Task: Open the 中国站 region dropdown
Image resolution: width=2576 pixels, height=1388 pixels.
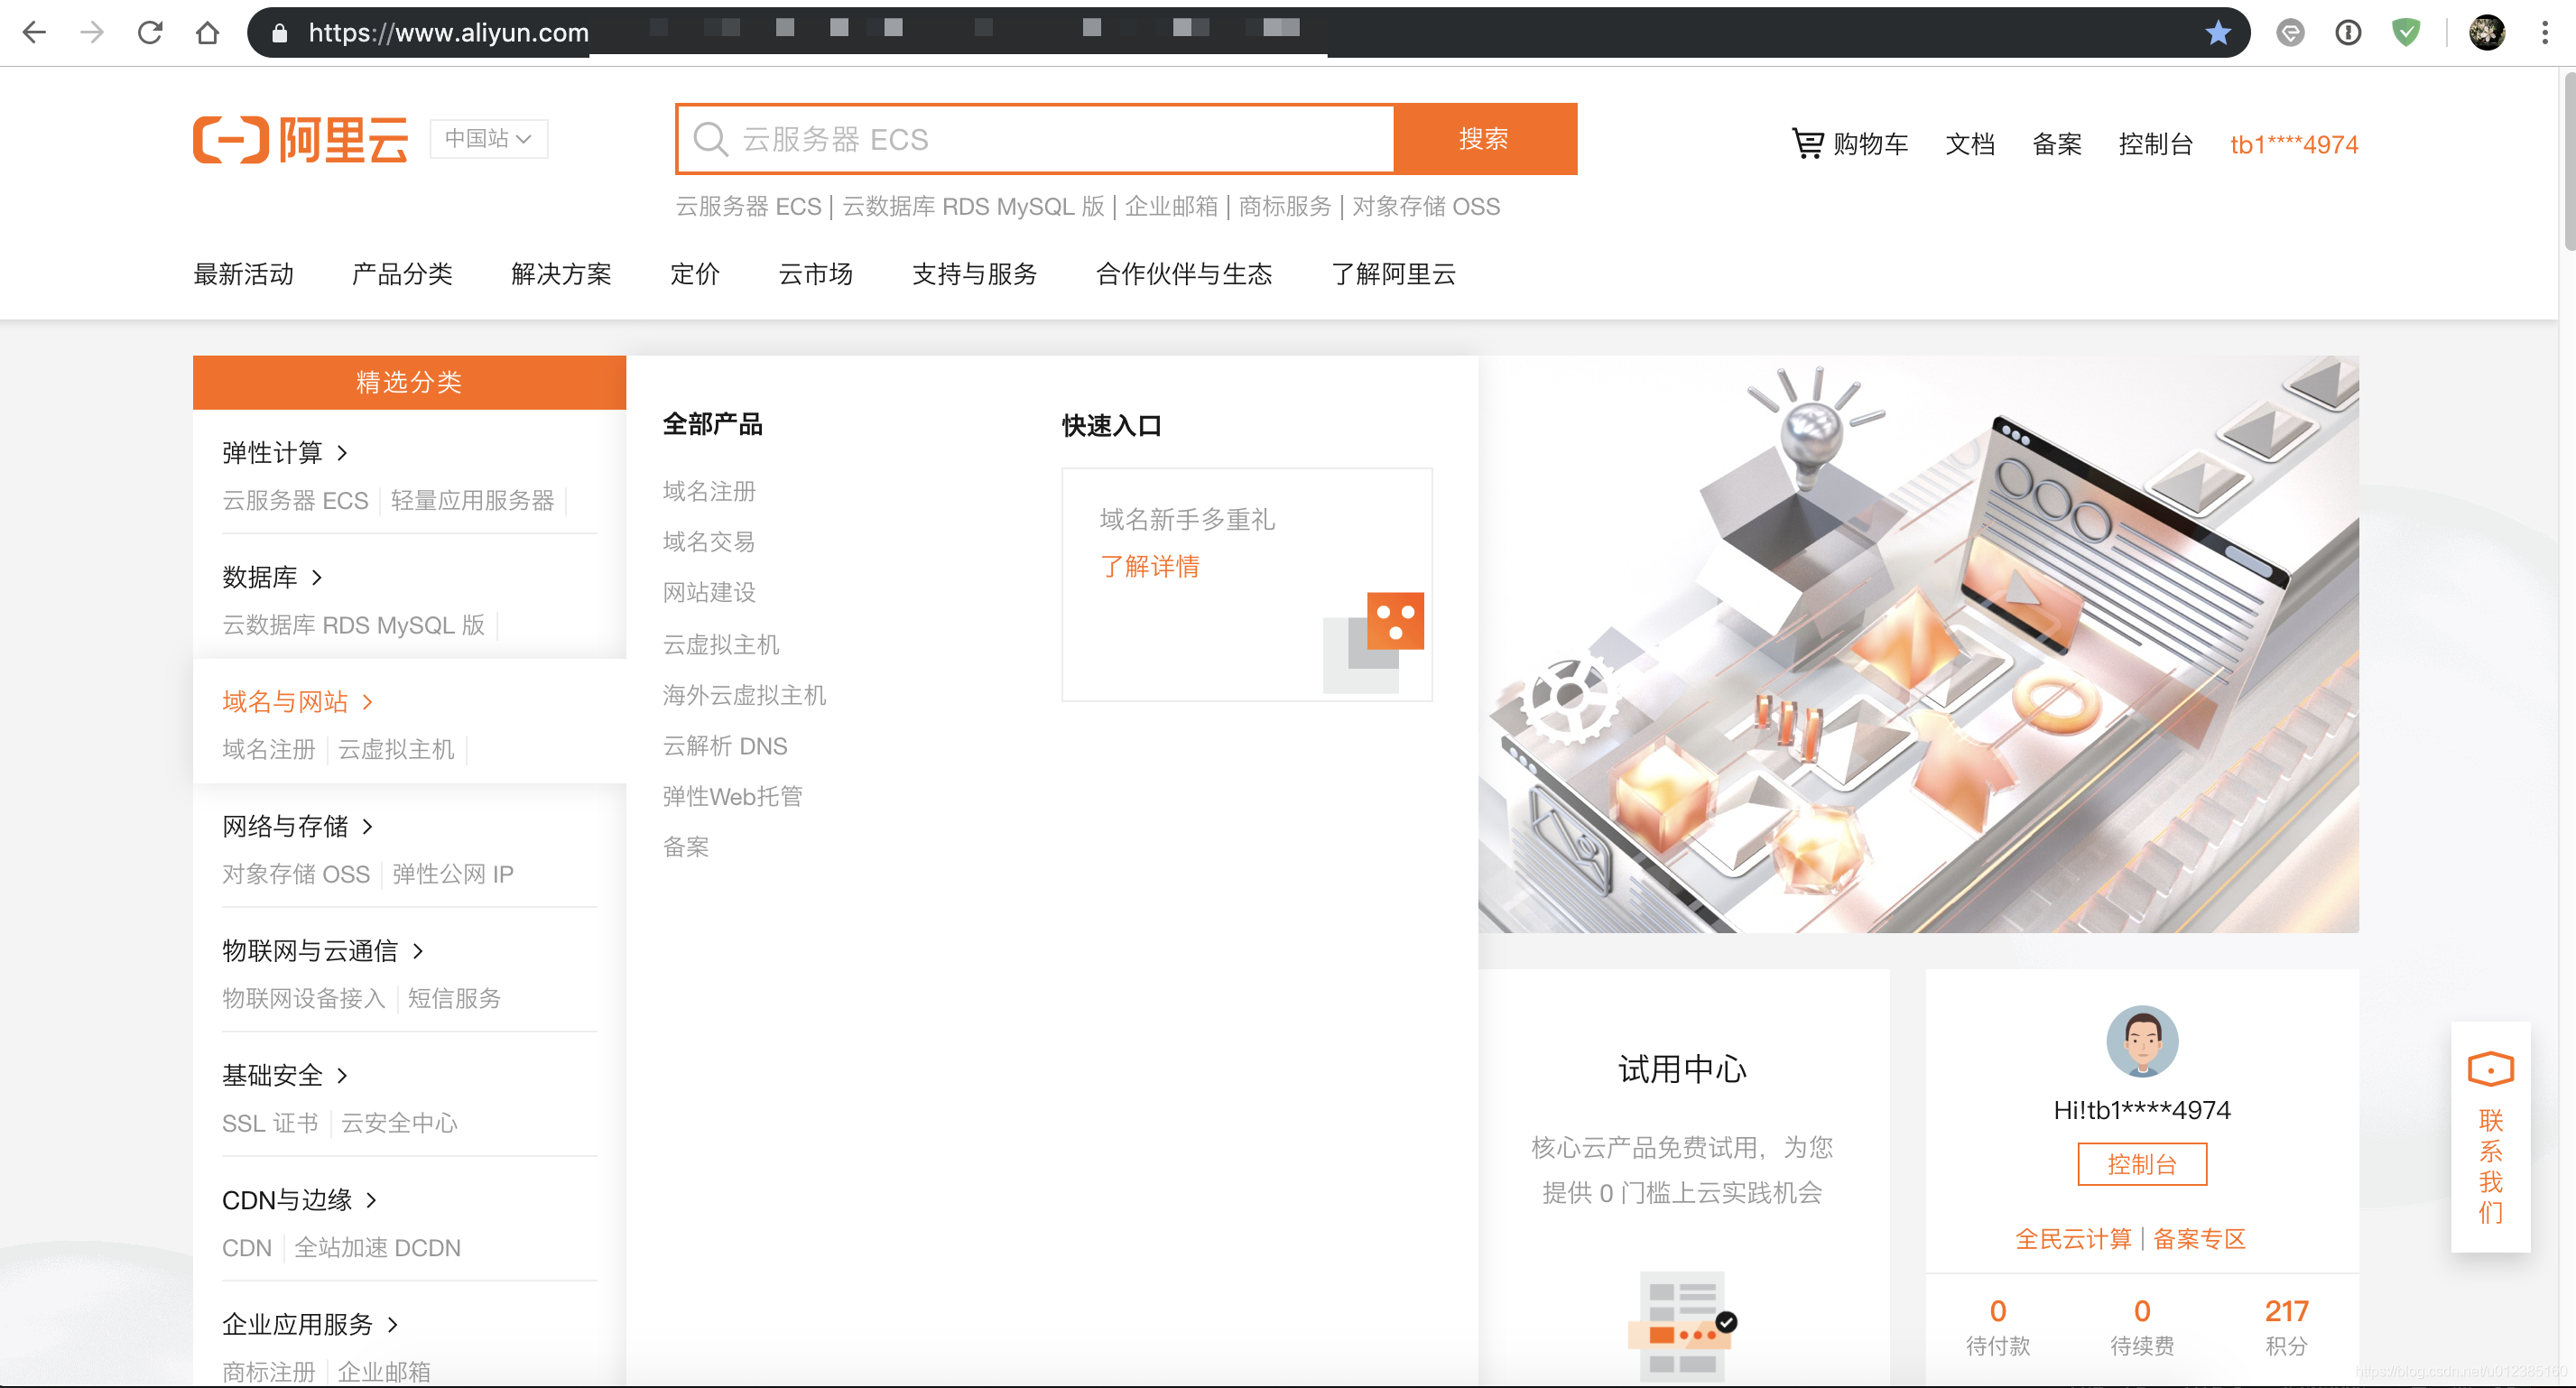Action: click(488, 138)
